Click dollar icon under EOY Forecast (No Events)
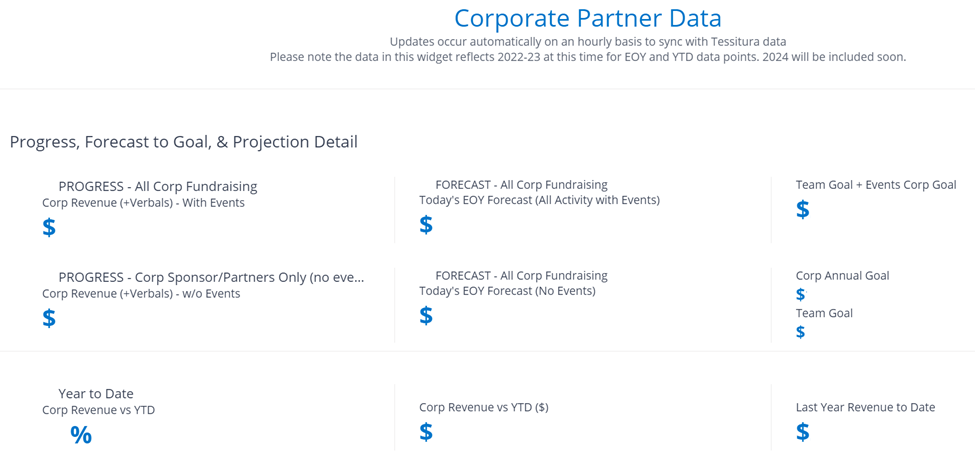This screenshot has height=469, width=975. click(x=426, y=316)
